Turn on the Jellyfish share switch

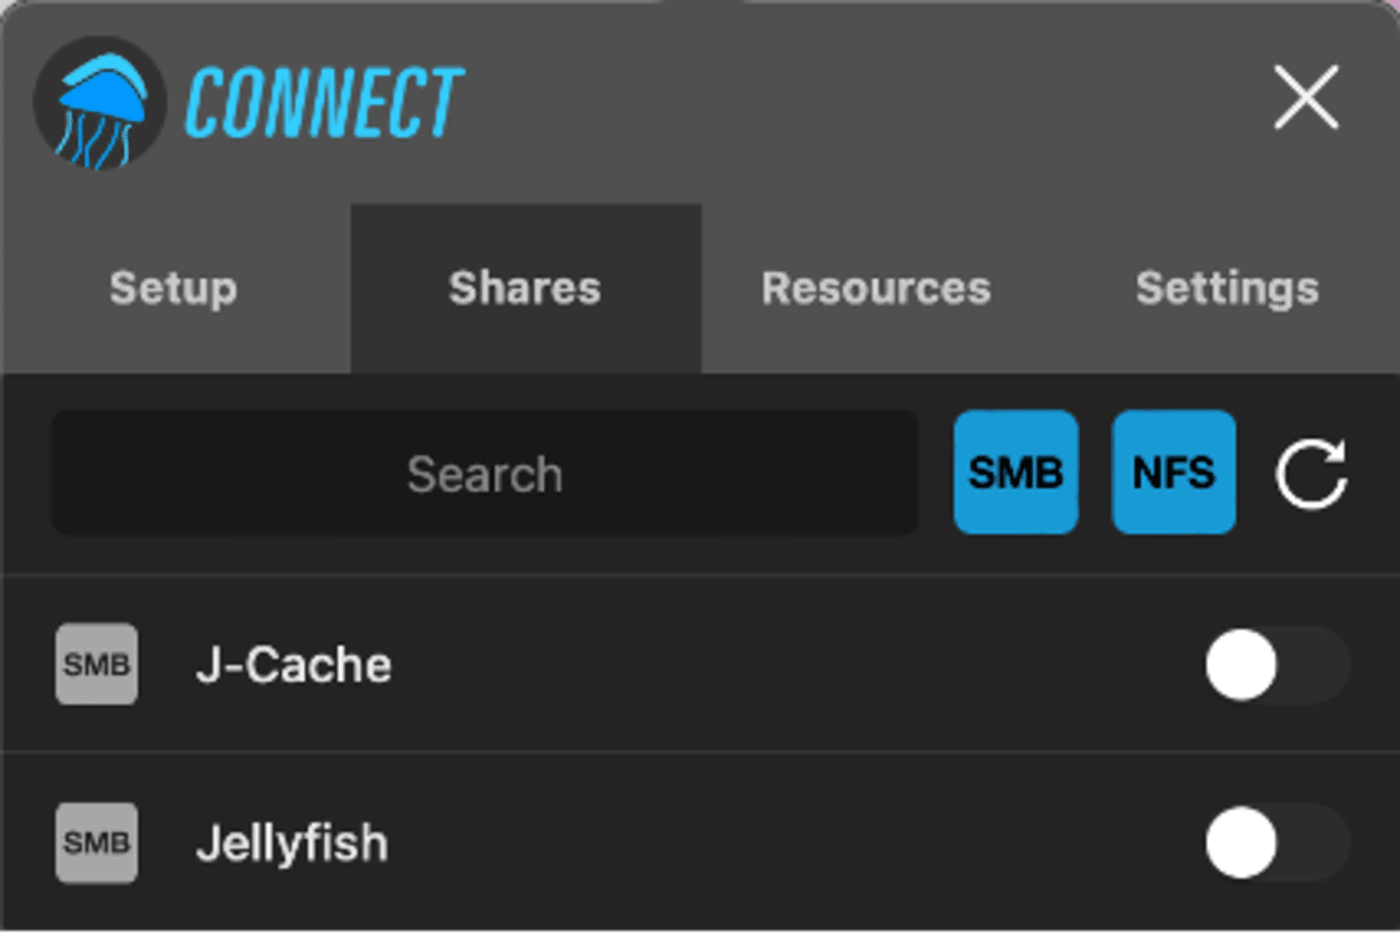pyautogui.click(x=1277, y=843)
